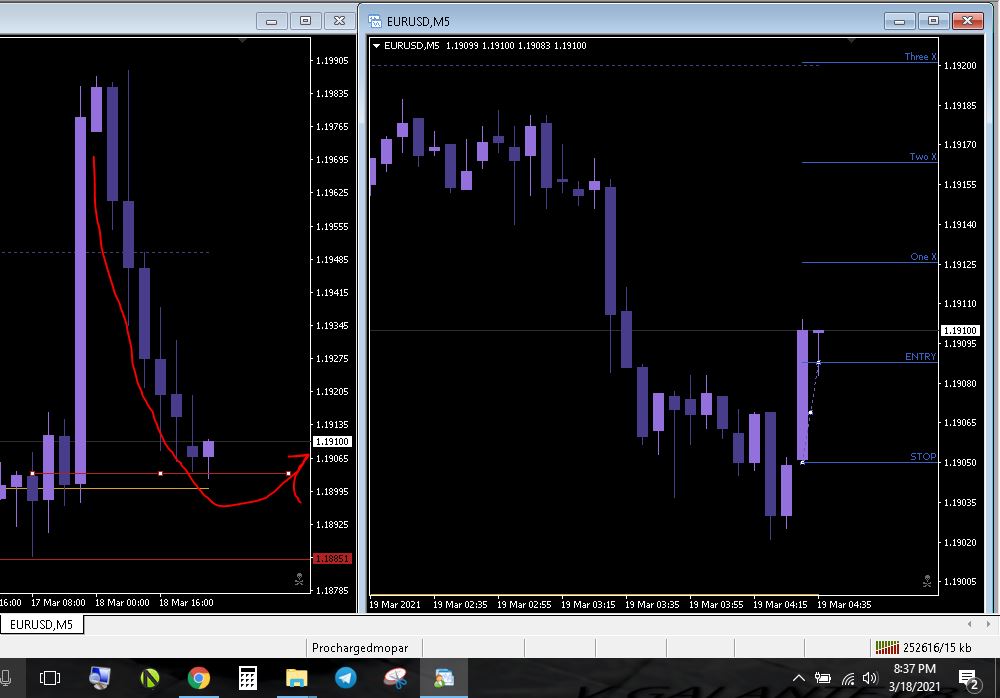Click the microphone icon on taskbar

coord(6,678)
